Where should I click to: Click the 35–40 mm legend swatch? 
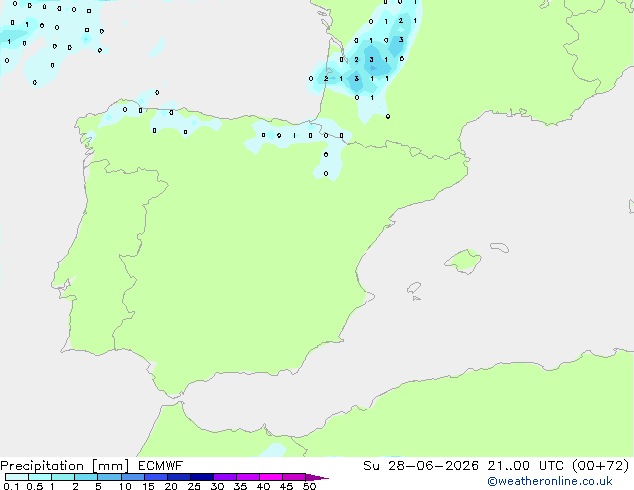[248, 477]
